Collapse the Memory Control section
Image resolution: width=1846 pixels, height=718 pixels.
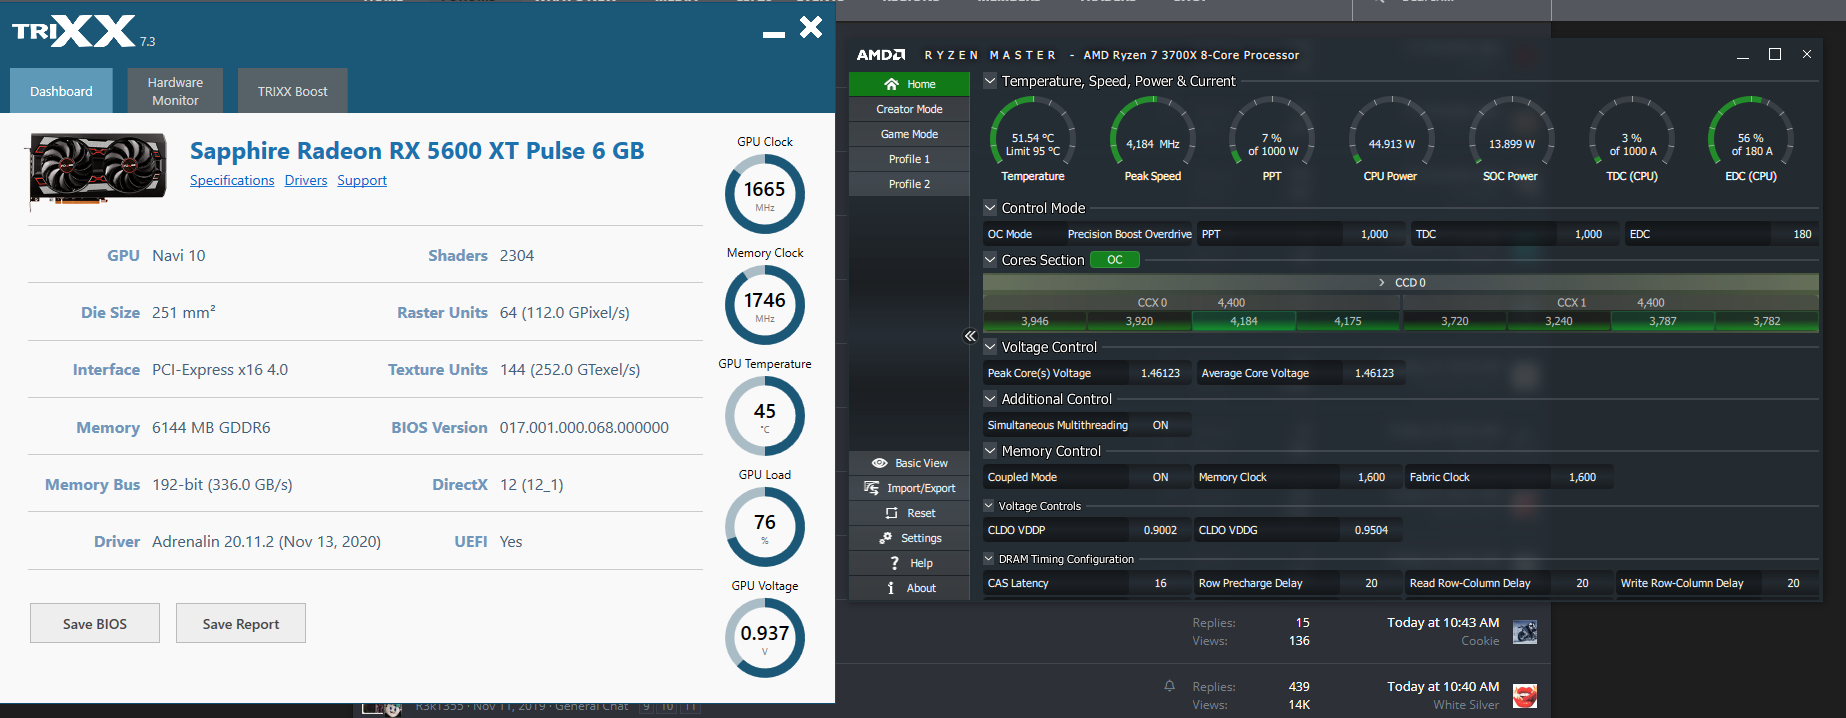tap(990, 451)
